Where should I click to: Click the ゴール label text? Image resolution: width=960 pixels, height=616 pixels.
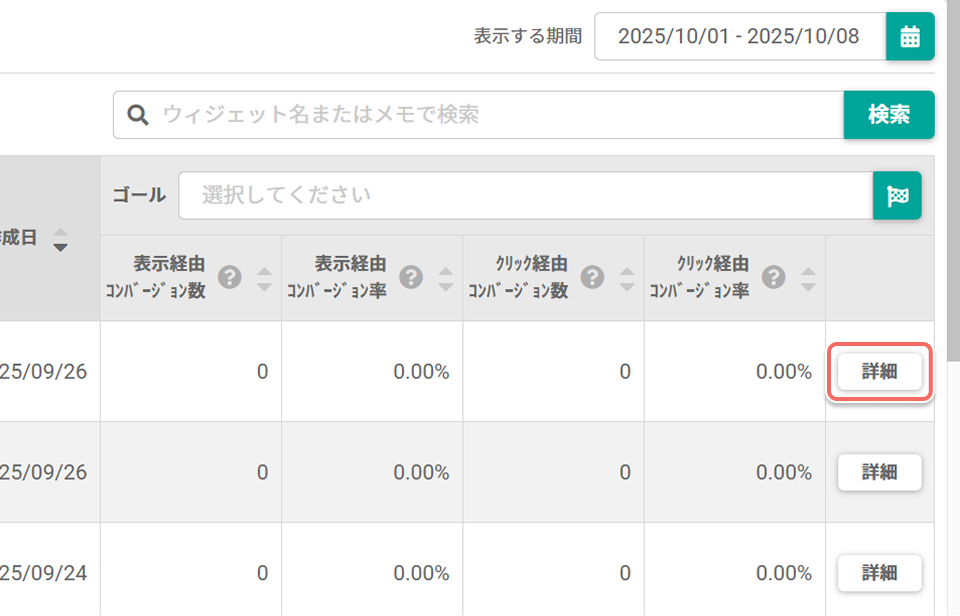(139, 195)
